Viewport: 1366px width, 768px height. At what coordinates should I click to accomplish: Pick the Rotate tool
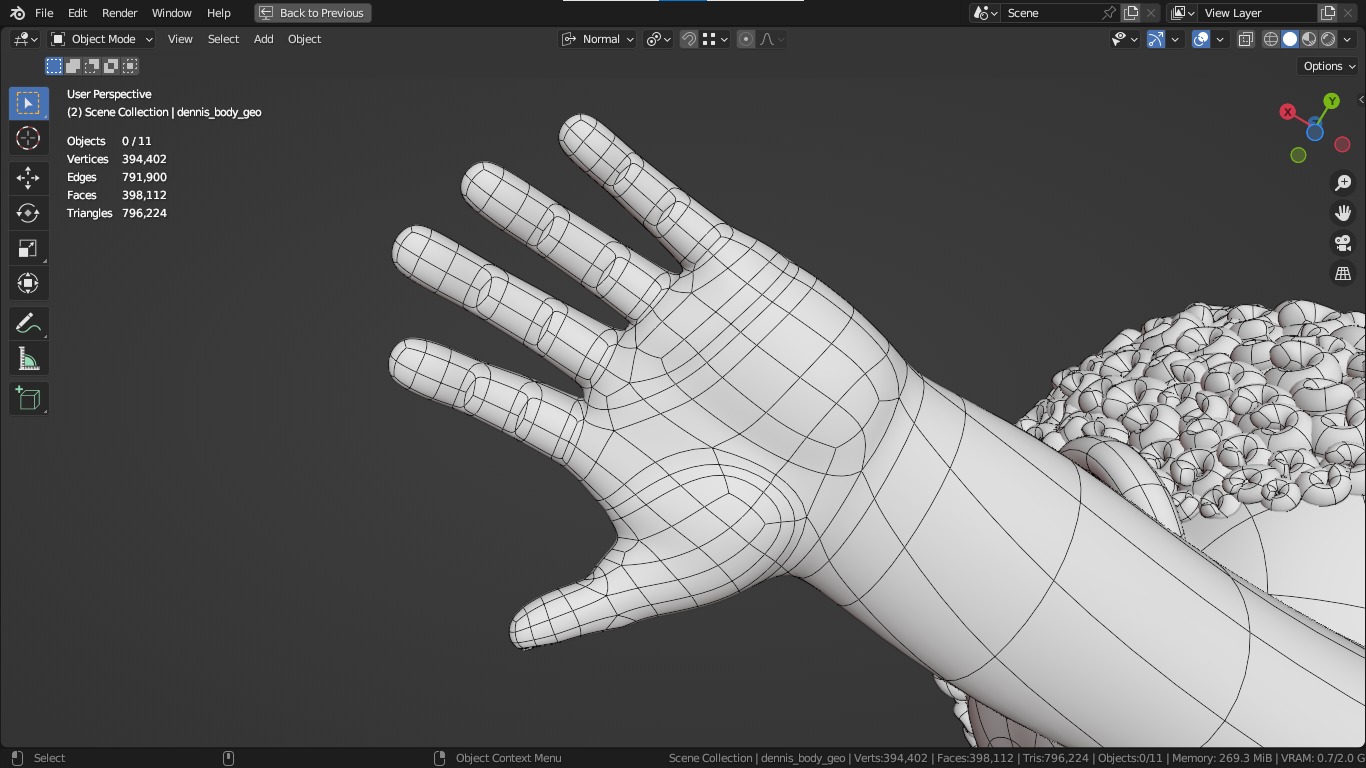pyautogui.click(x=28, y=213)
